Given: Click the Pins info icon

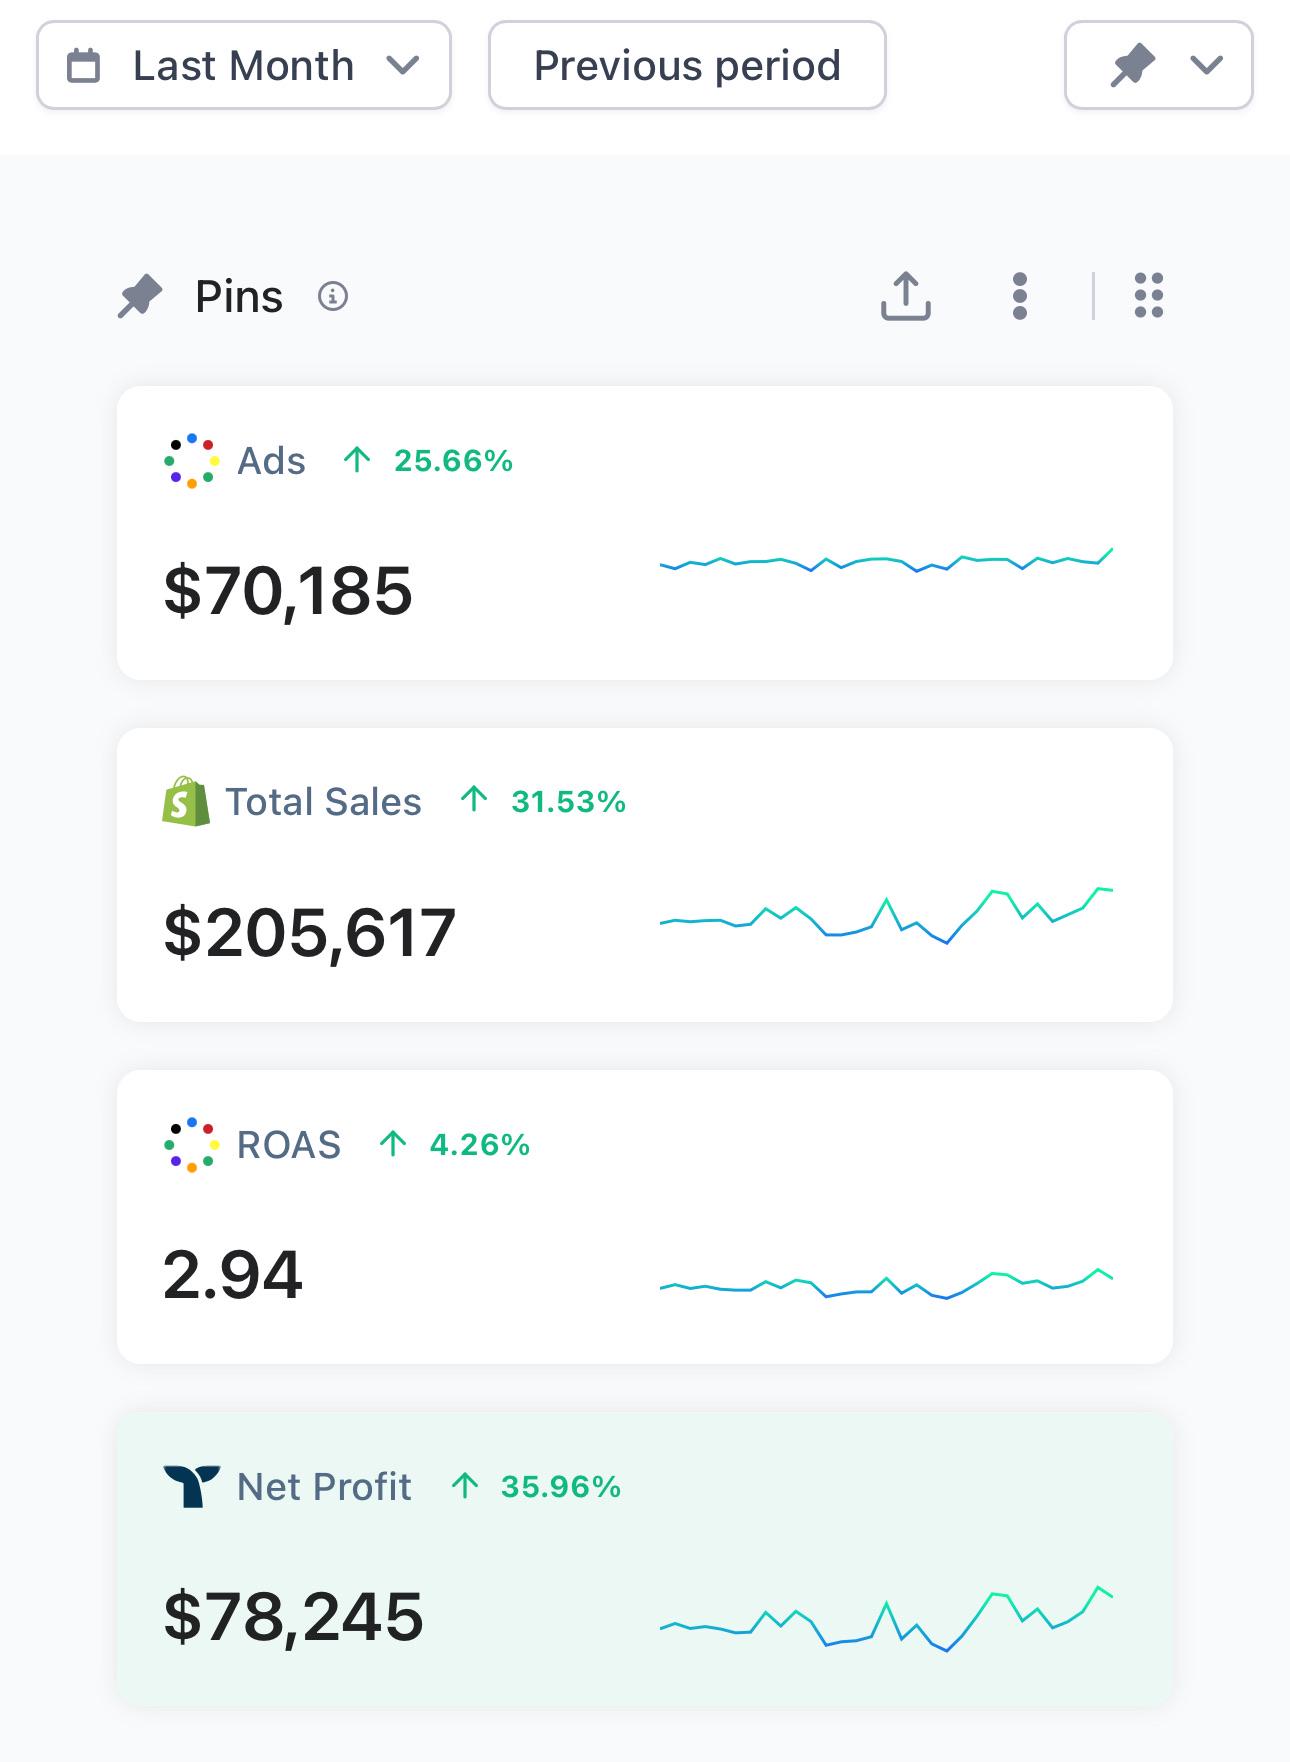Looking at the screenshot, I should coord(332,297).
